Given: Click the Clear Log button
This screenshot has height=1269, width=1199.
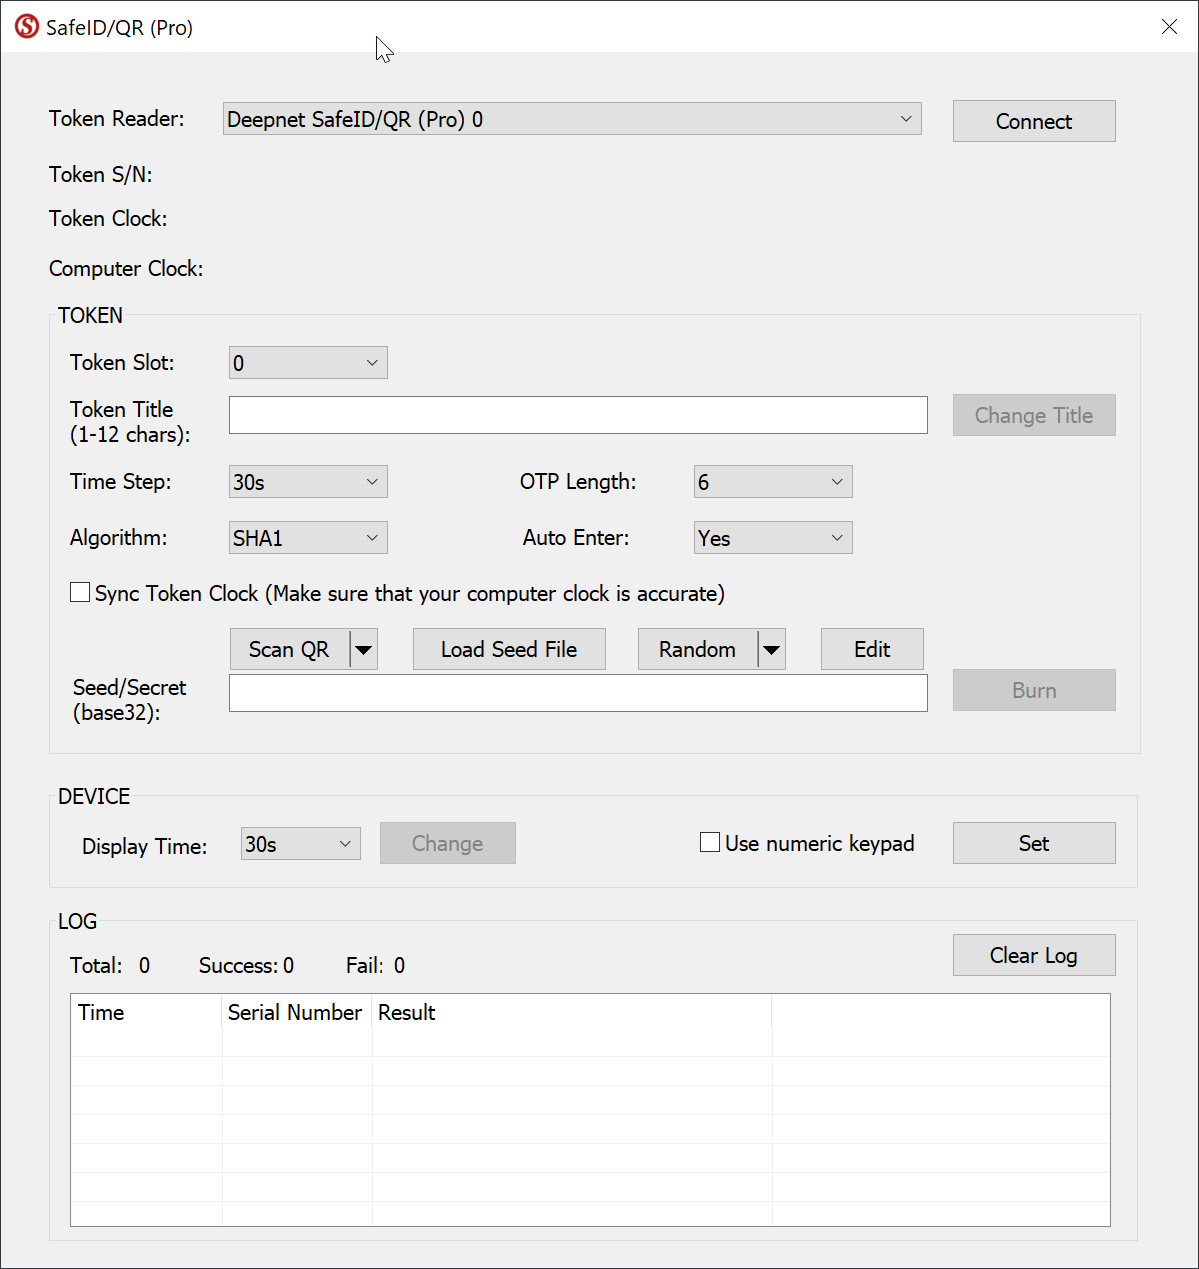Looking at the screenshot, I should pyautogui.click(x=1033, y=955).
